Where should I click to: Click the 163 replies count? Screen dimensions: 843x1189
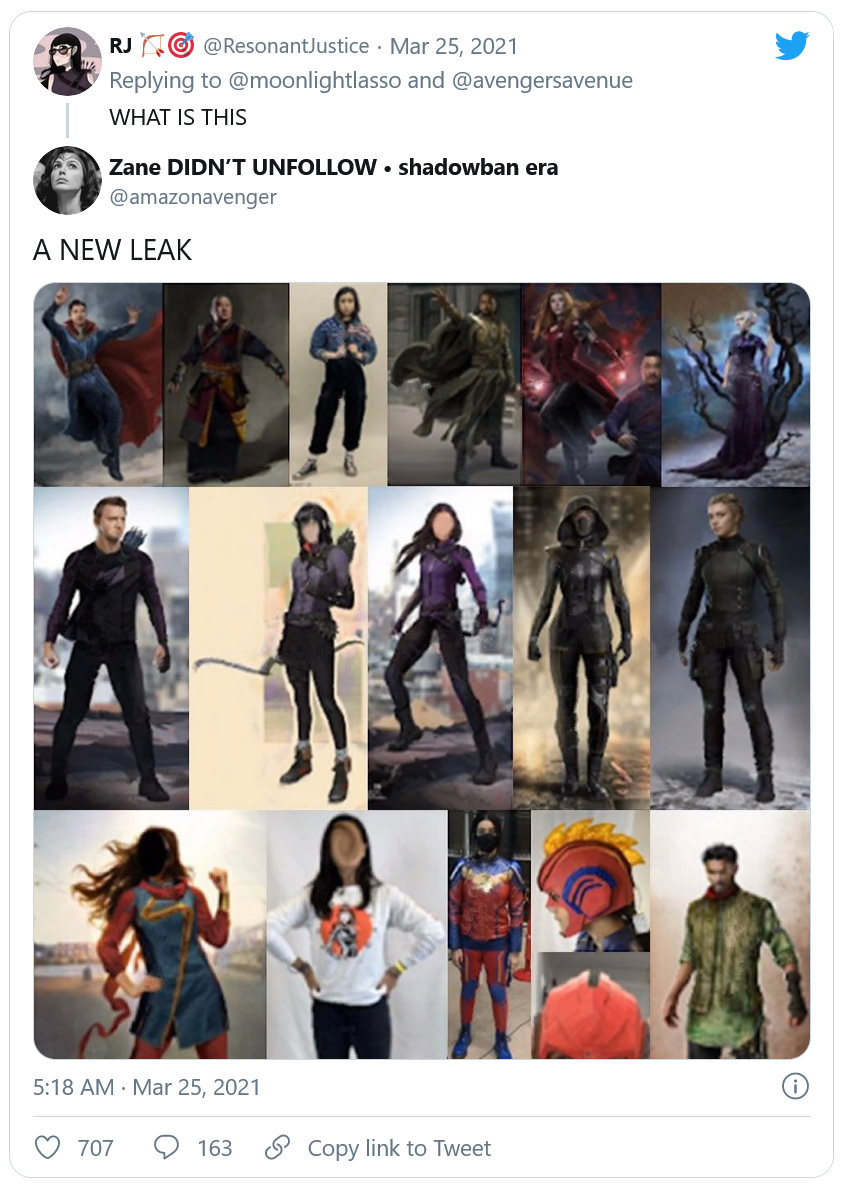(x=215, y=1148)
